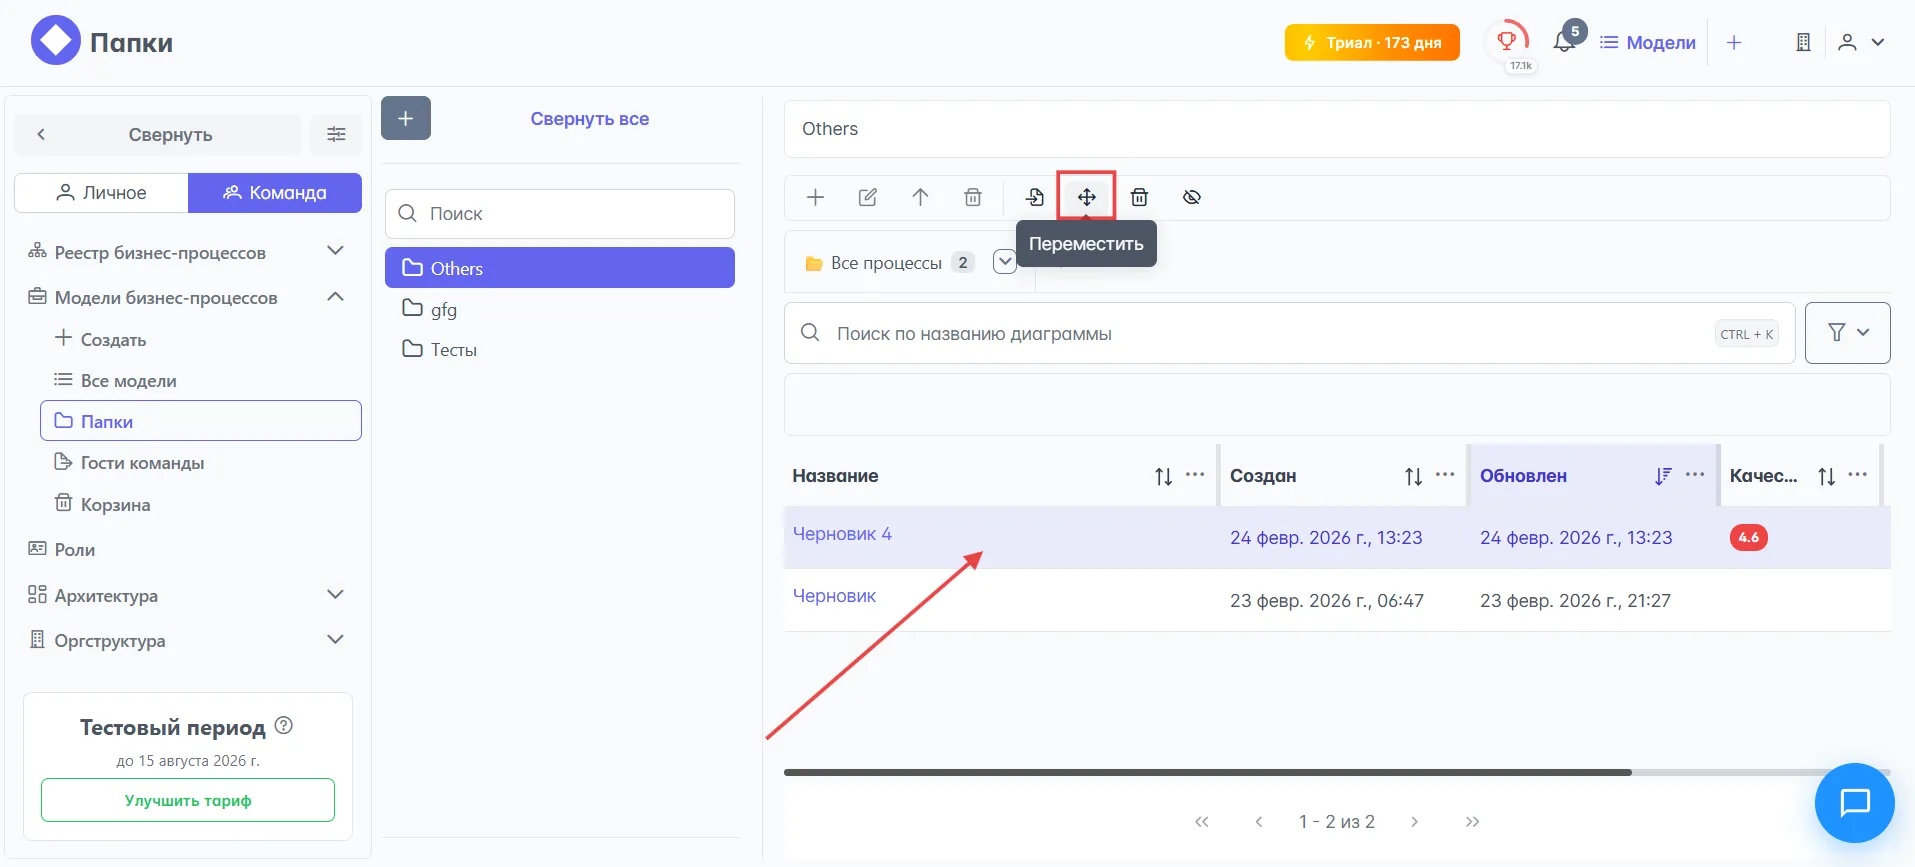Open Гости команды menu item
This screenshot has height=867, width=1915.
[x=142, y=463]
